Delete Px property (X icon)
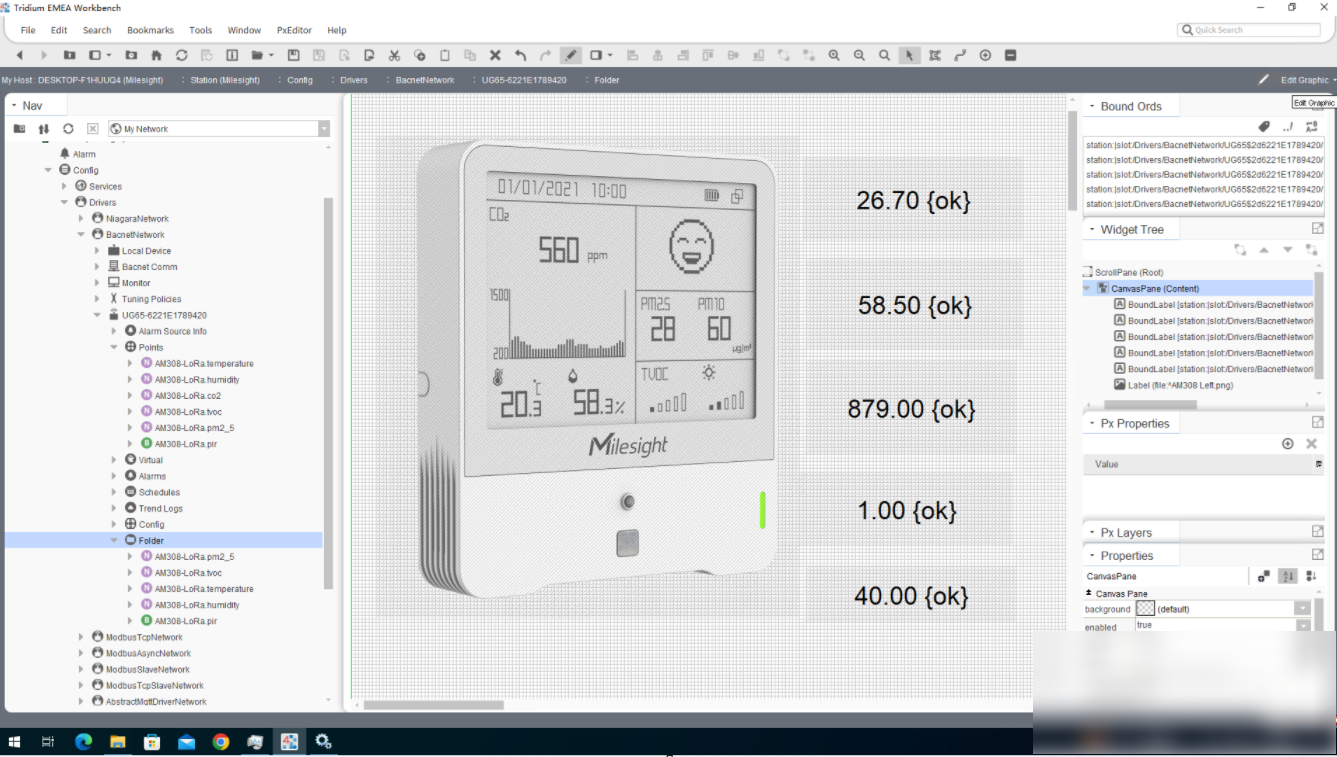Screen dimensions: 1337x757 (x=1311, y=443)
